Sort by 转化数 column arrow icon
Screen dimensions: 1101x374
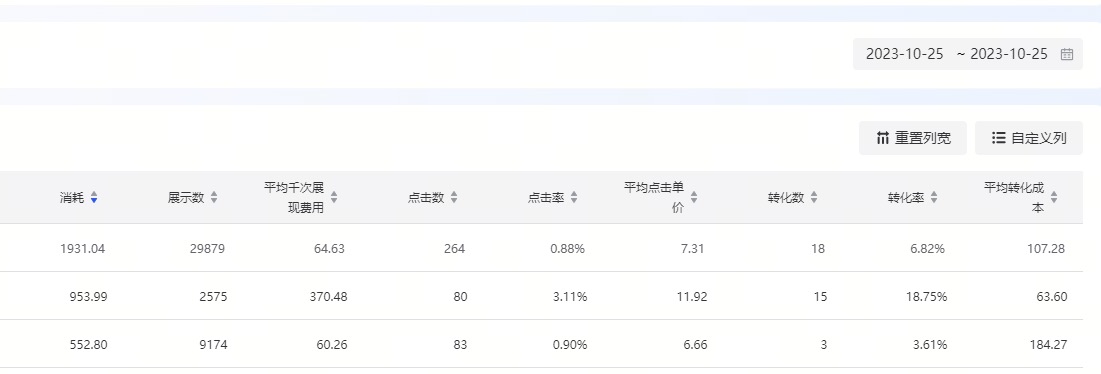[814, 198]
